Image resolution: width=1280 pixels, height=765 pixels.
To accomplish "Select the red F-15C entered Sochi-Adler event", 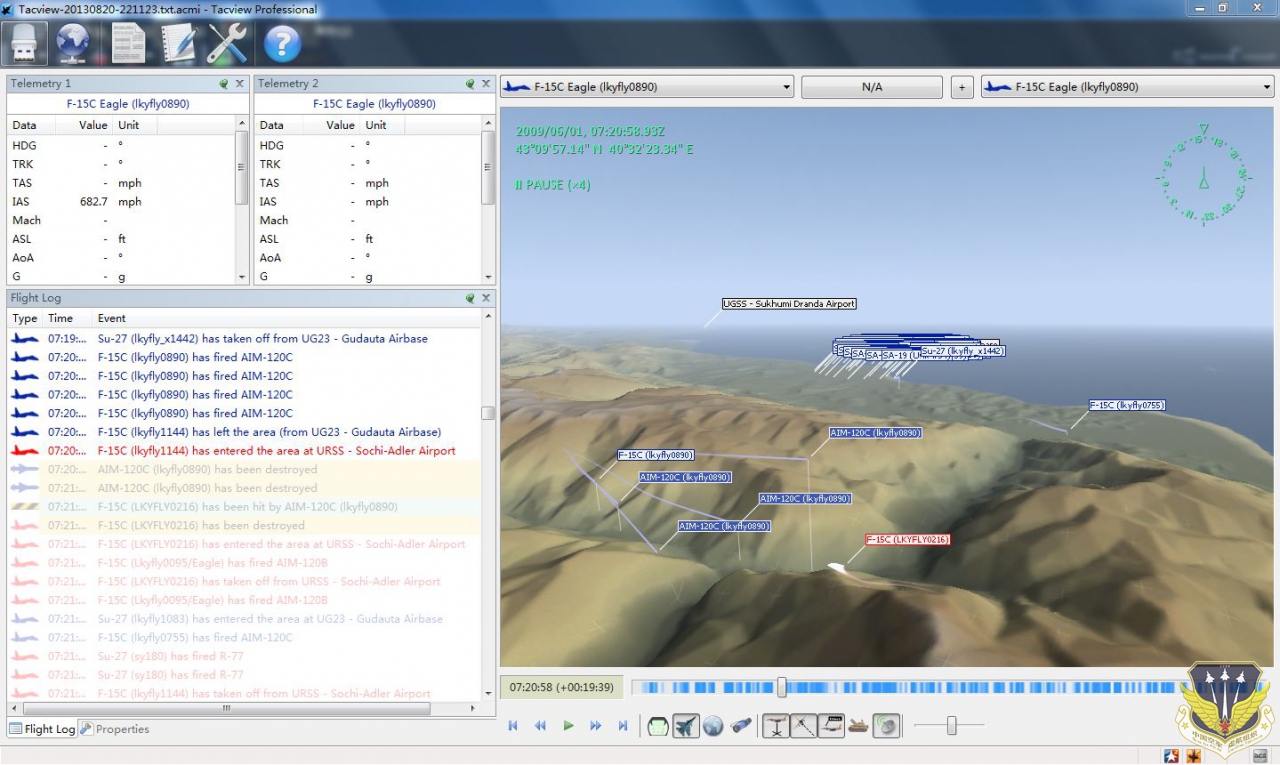I will click(x=244, y=451).
